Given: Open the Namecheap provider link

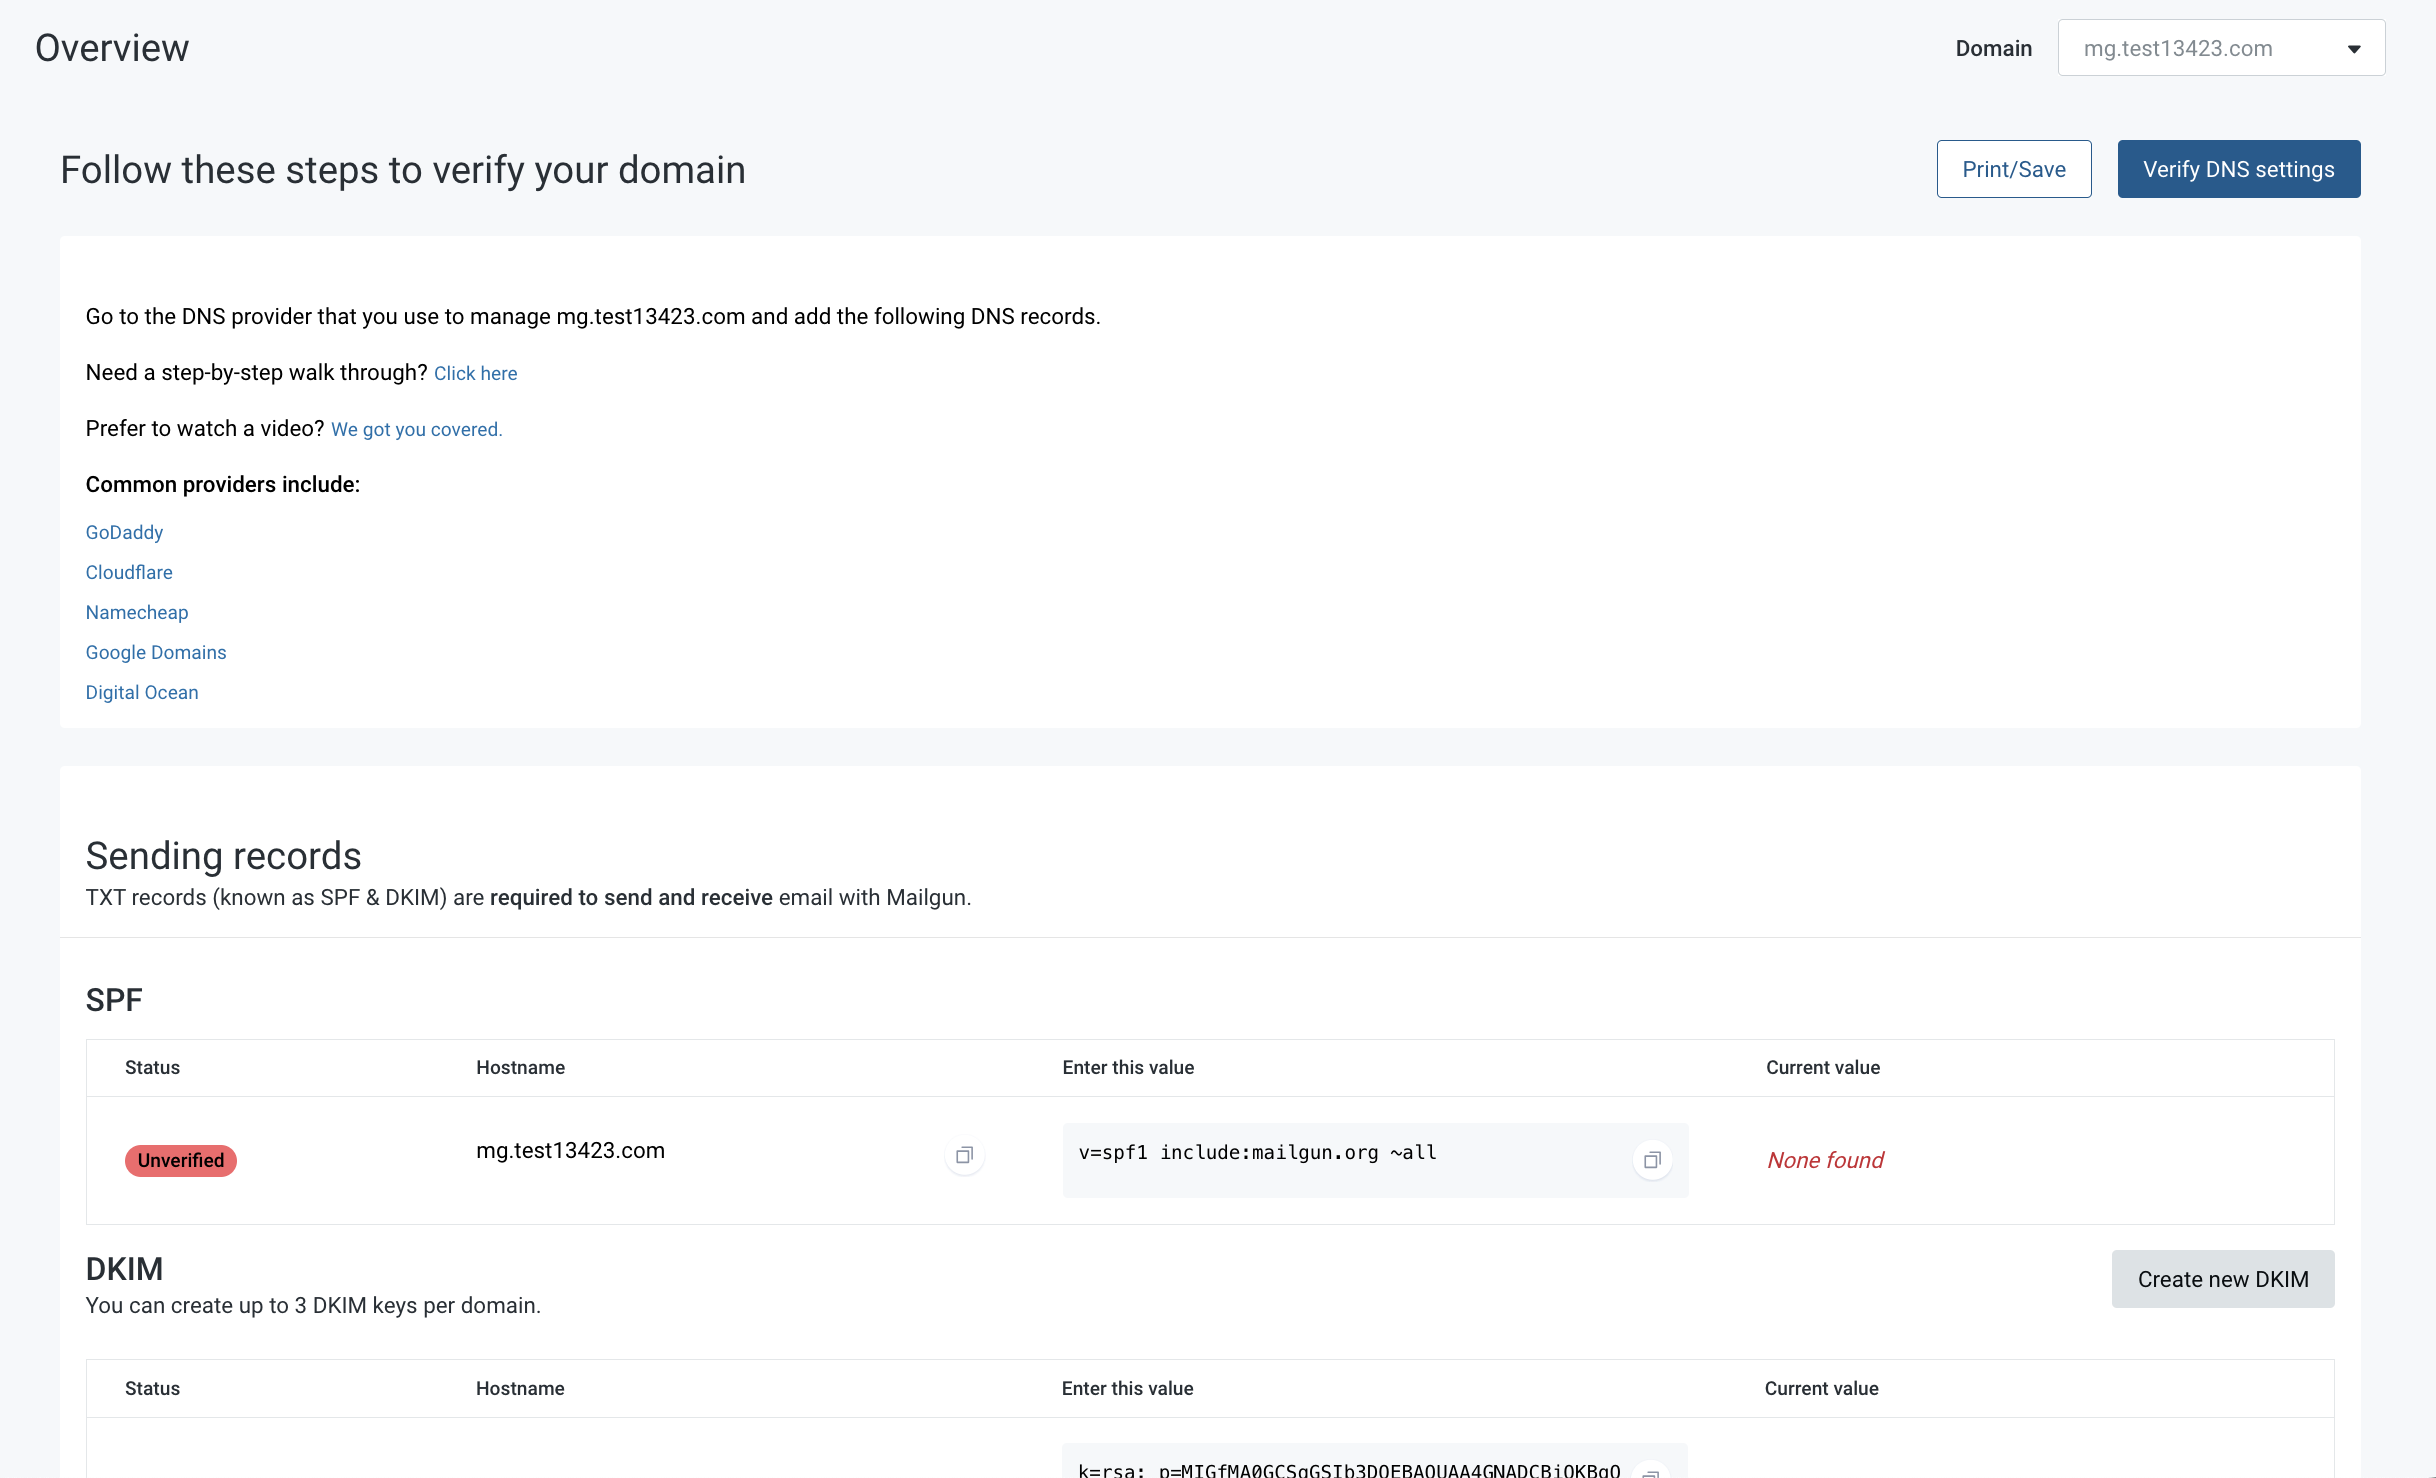Looking at the screenshot, I should pos(137,612).
